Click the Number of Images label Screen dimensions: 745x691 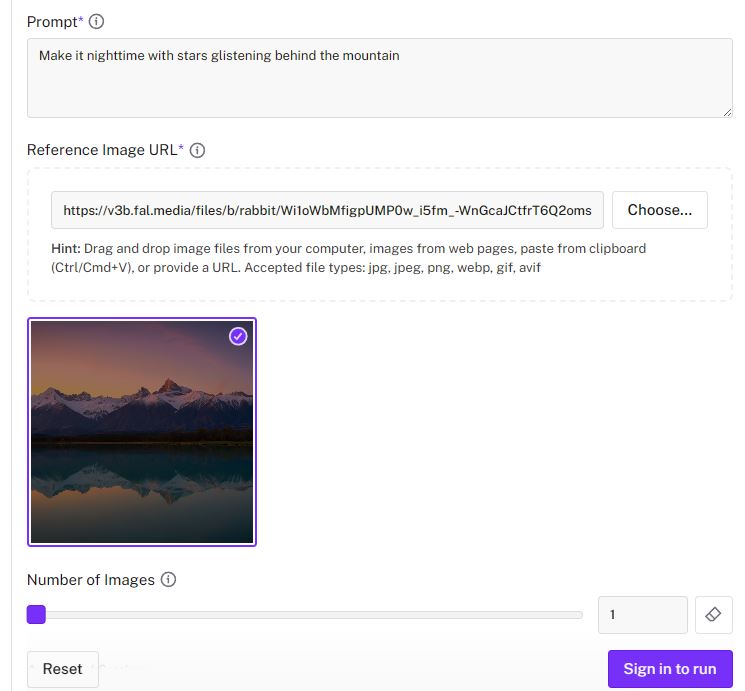[x=90, y=580]
